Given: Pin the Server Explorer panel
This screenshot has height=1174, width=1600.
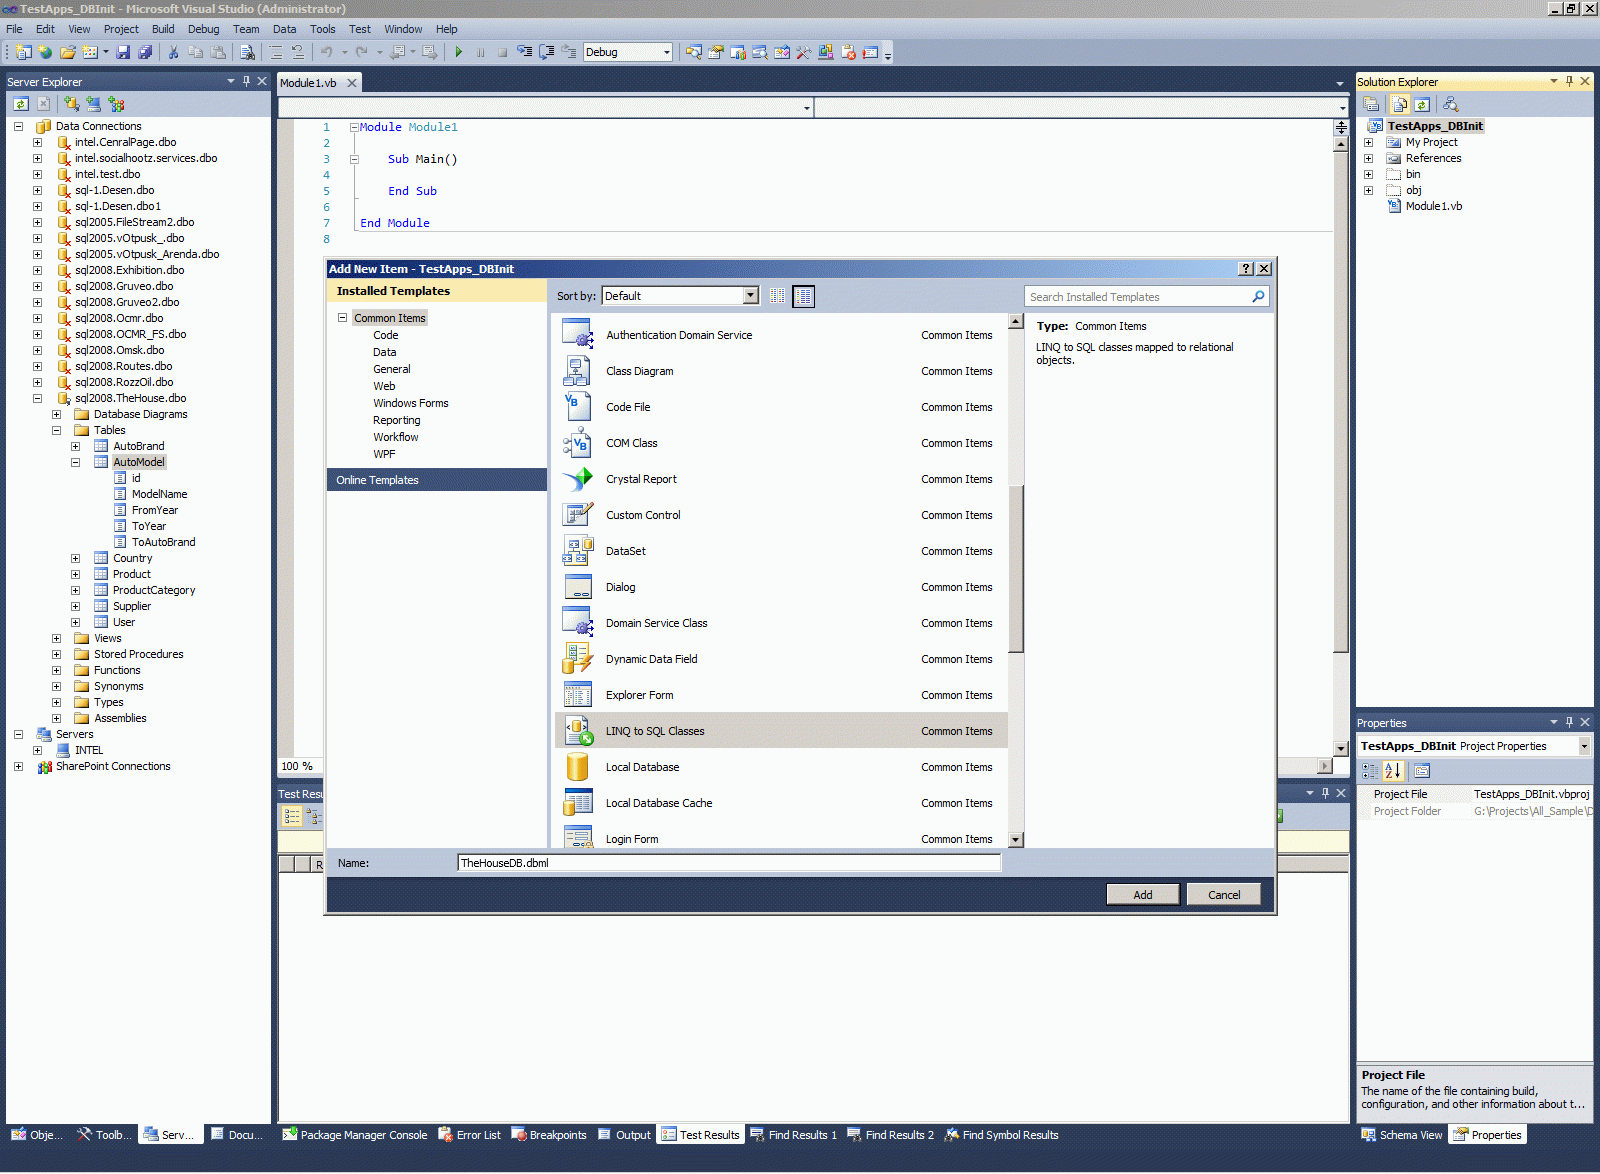Looking at the screenshot, I should pyautogui.click(x=246, y=81).
